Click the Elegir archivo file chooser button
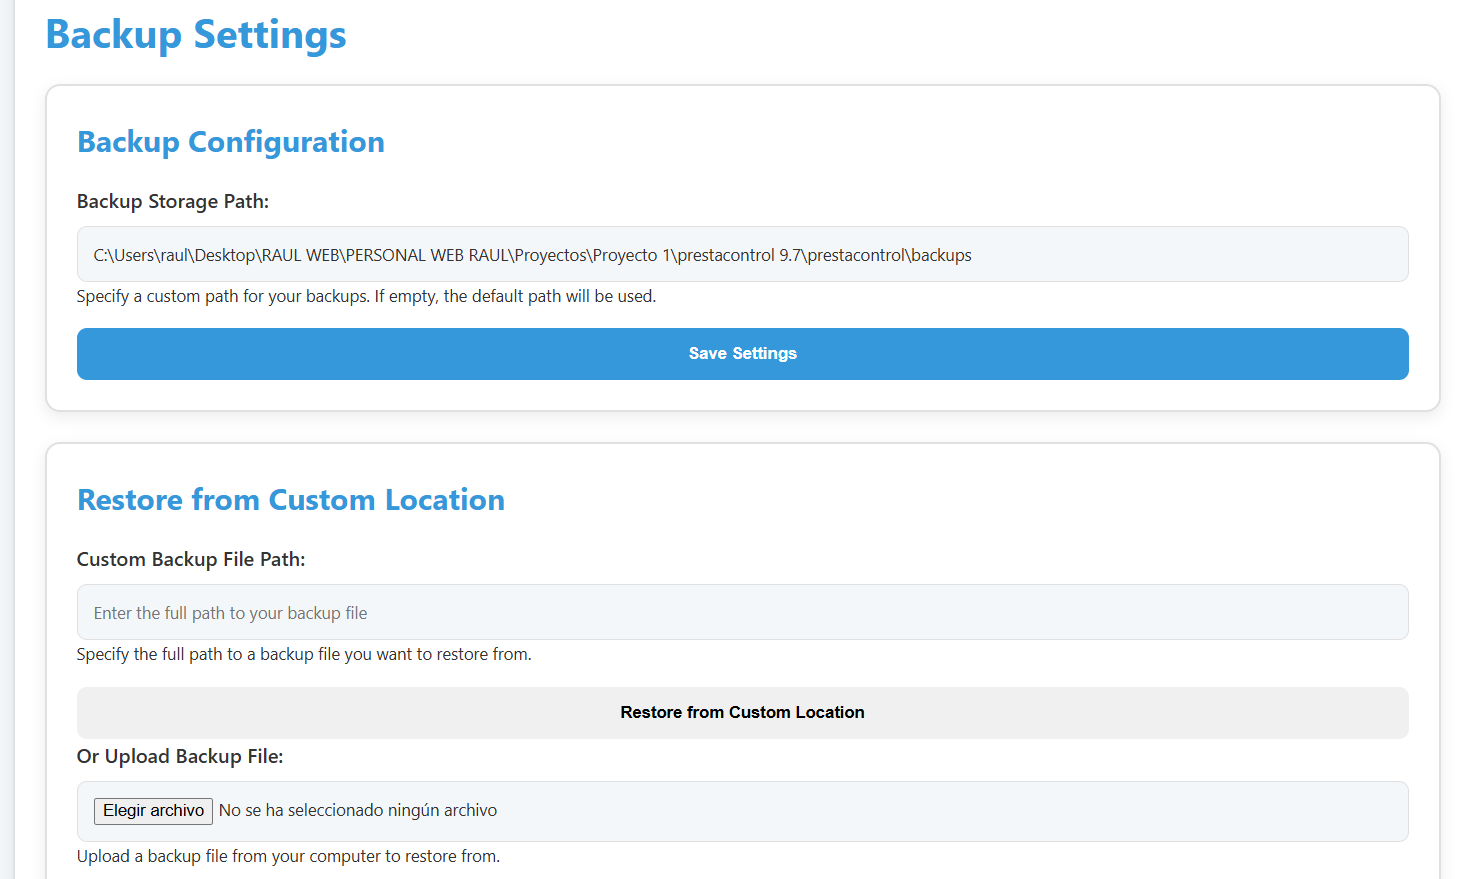The image size is (1464, 879). tap(153, 811)
